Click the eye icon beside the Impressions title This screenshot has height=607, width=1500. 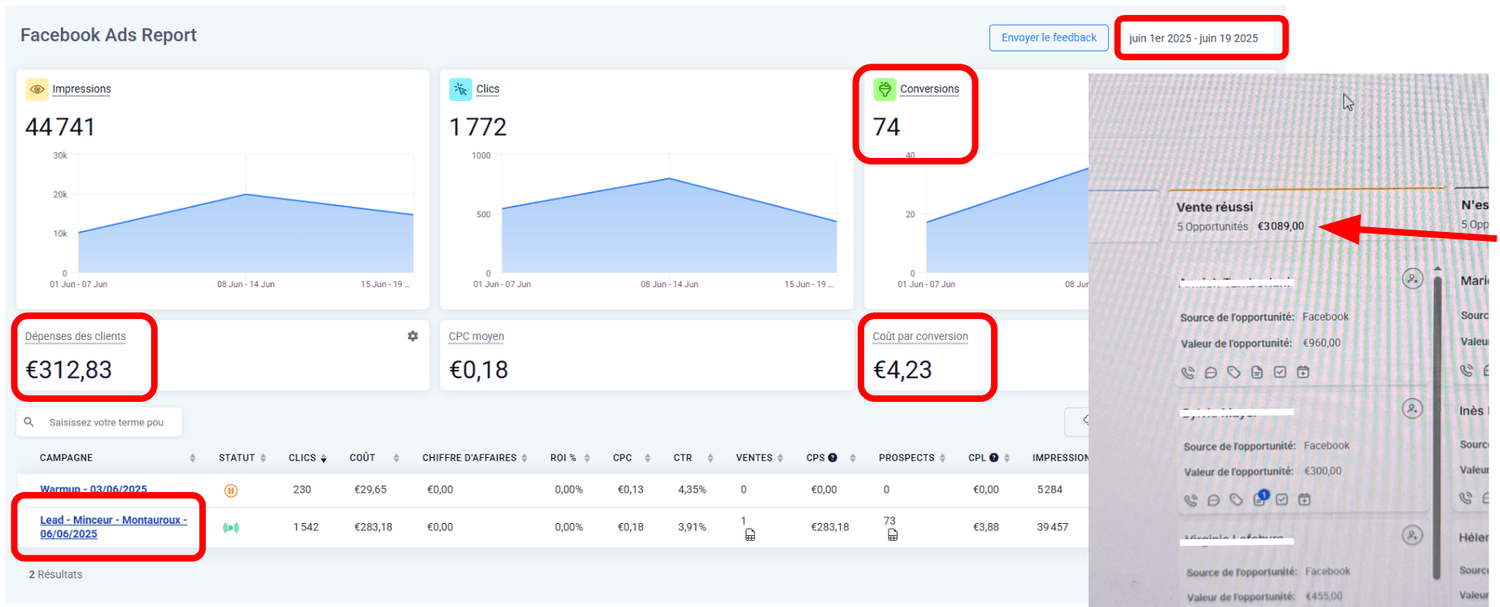[37, 89]
